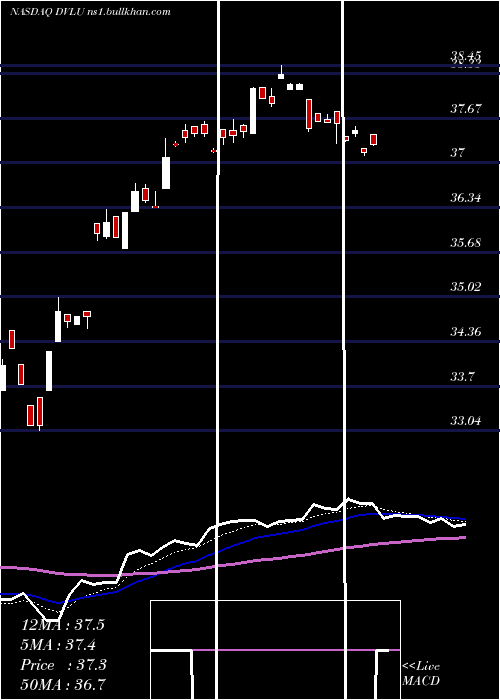Viewport: 500px width, 700px height.
Task: Click the 50MA : 36.7 readout
Action: coord(63,684)
